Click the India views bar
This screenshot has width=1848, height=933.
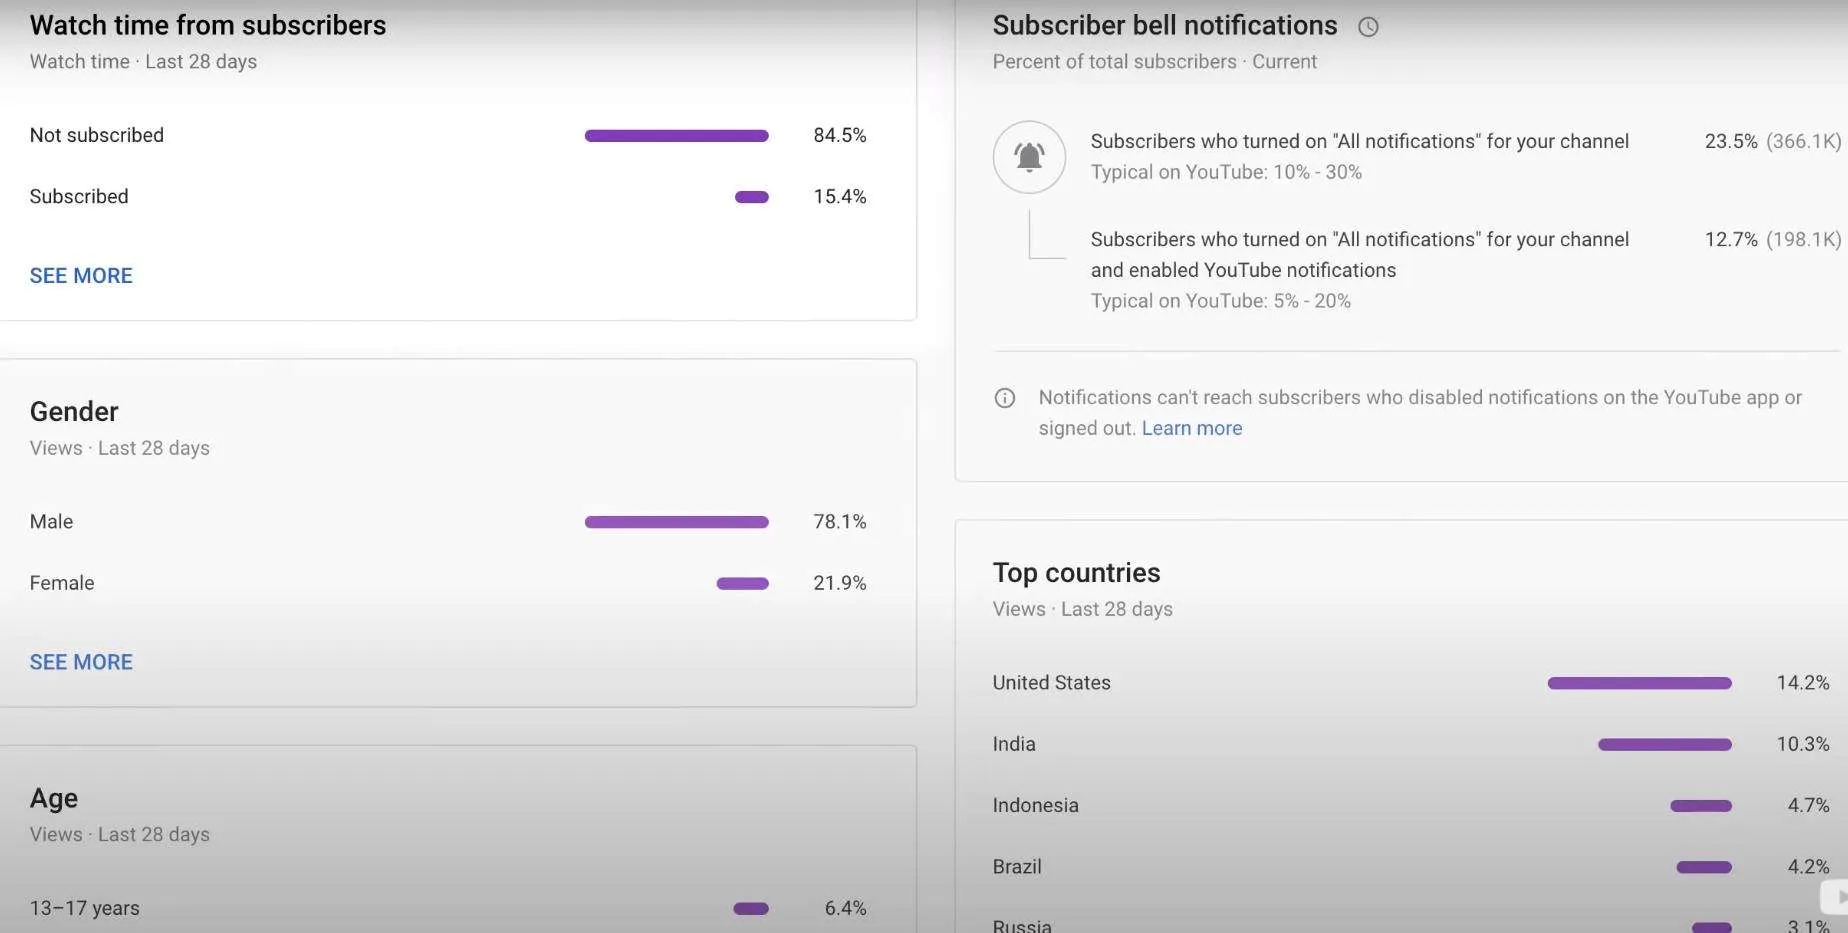[x=1665, y=744]
